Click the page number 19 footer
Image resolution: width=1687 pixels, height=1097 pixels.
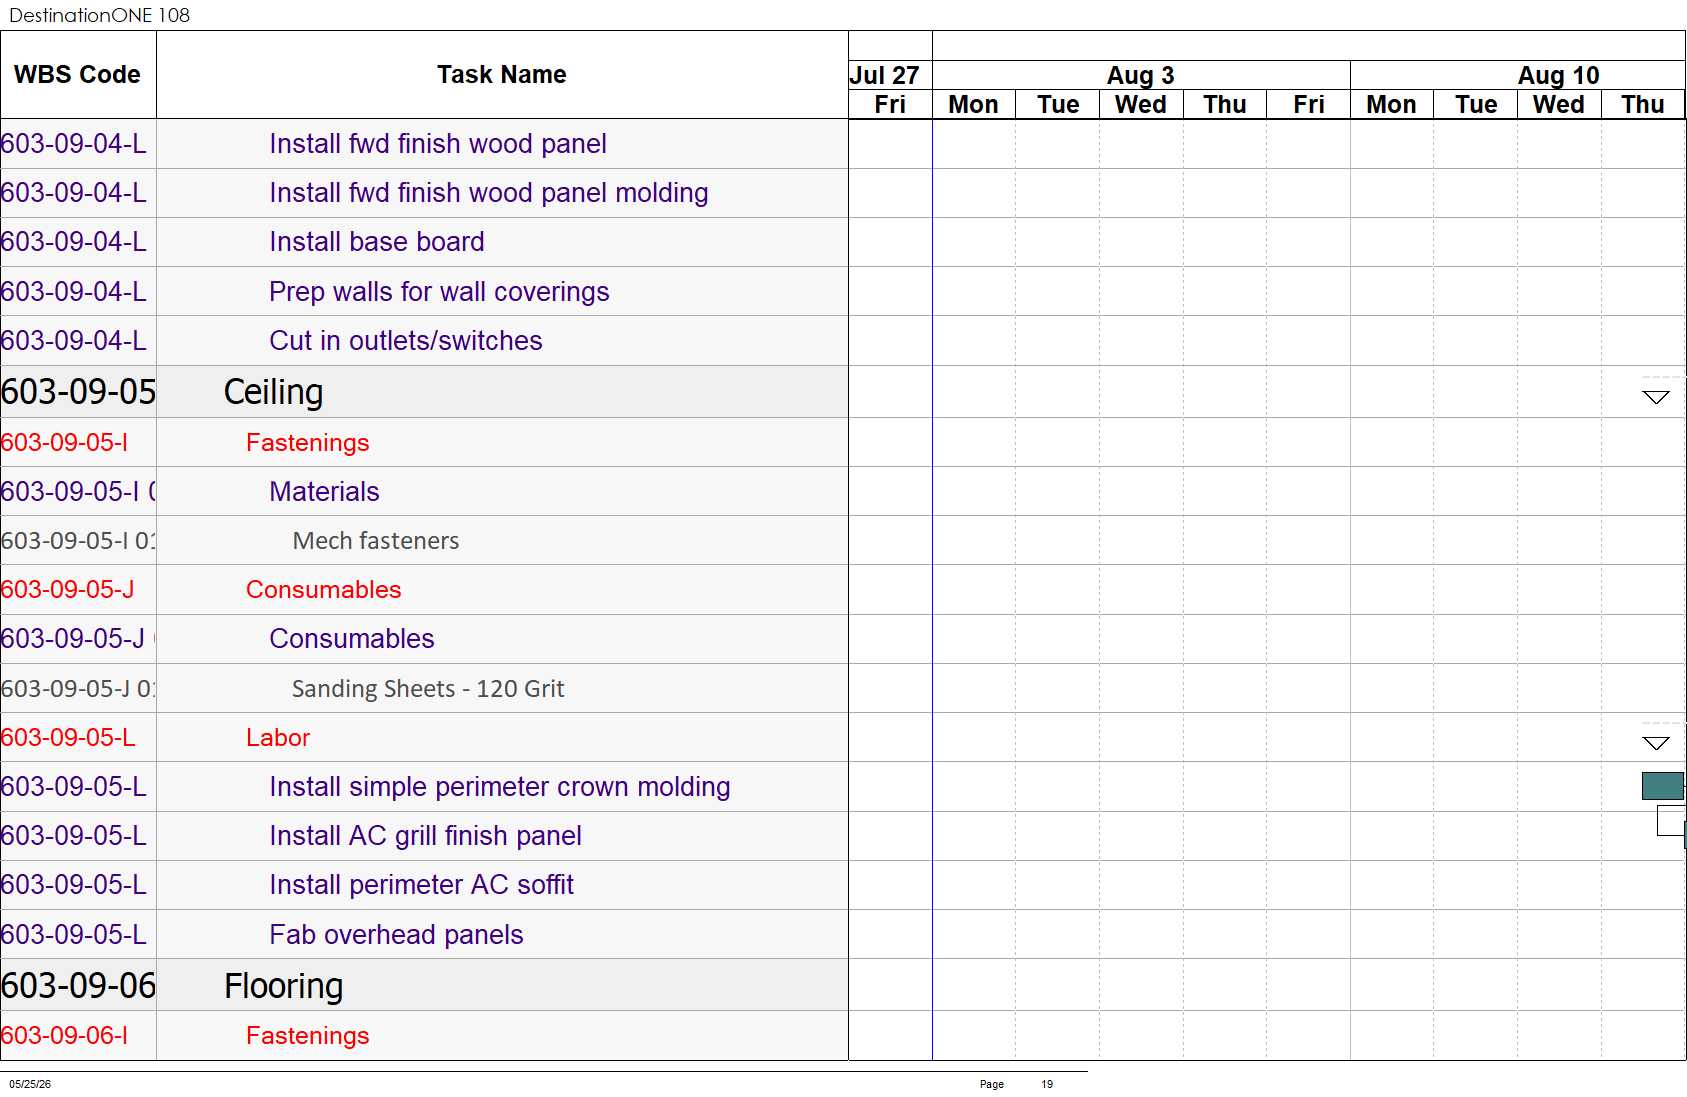(x=1047, y=1084)
